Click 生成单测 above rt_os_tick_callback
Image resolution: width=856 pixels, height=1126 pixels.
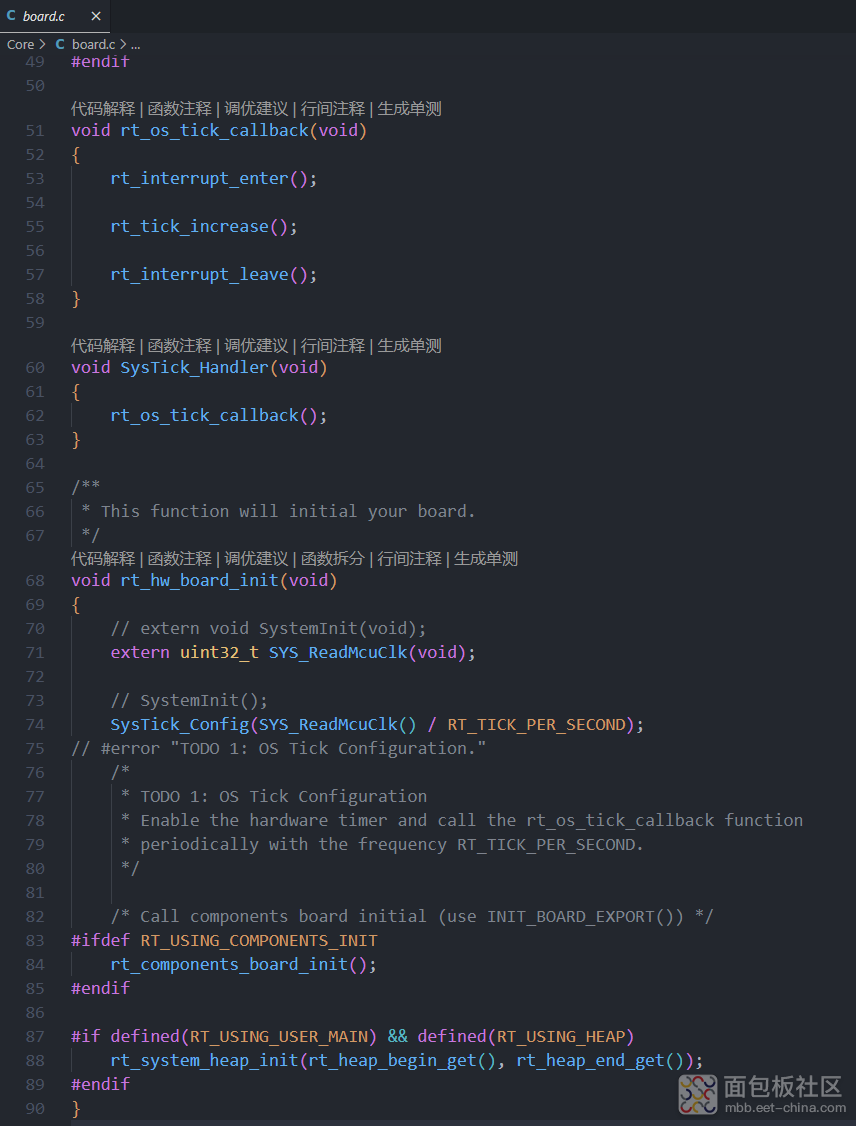[x=409, y=108]
